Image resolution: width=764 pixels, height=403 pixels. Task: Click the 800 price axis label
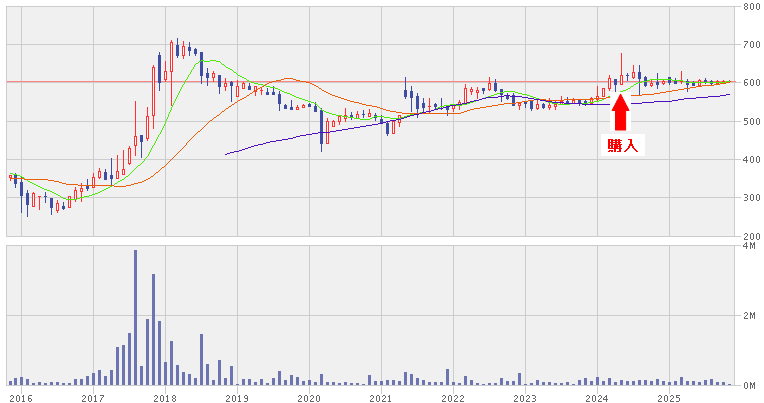752,8
